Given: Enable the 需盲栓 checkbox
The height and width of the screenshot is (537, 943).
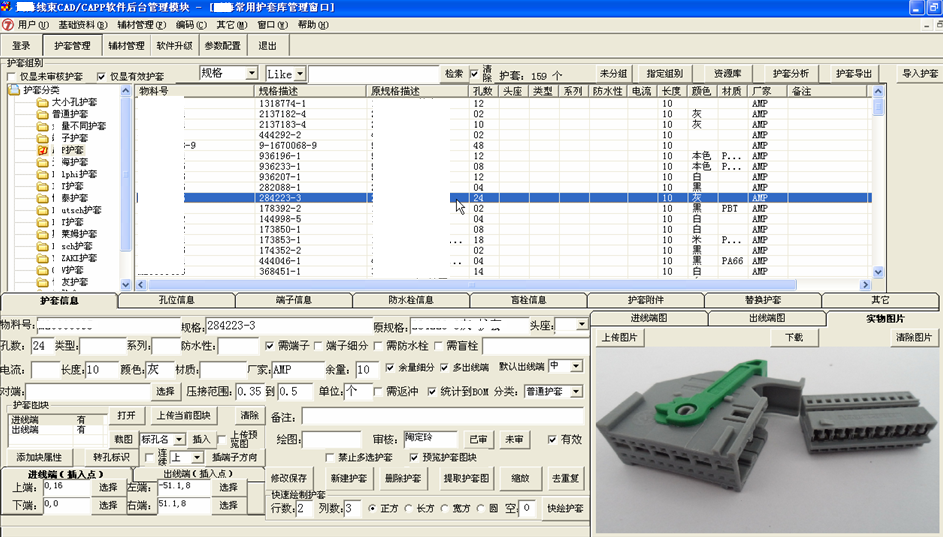Looking at the screenshot, I should [x=438, y=346].
